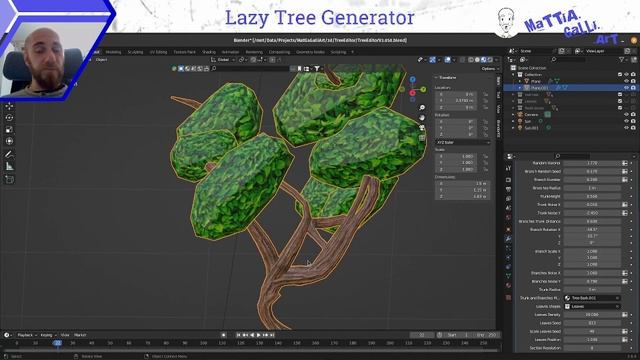Open the Scene properties tab icon

[509, 208]
